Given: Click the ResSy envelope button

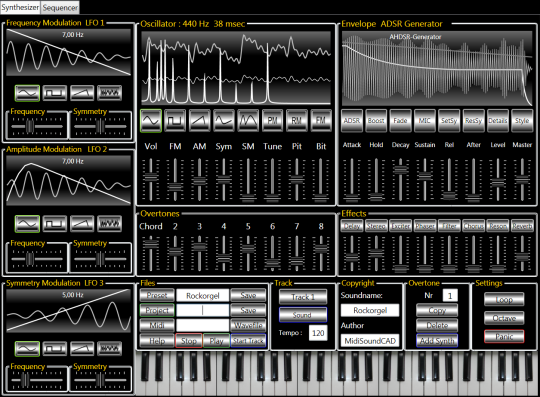Looking at the screenshot, I should pos(474,121).
